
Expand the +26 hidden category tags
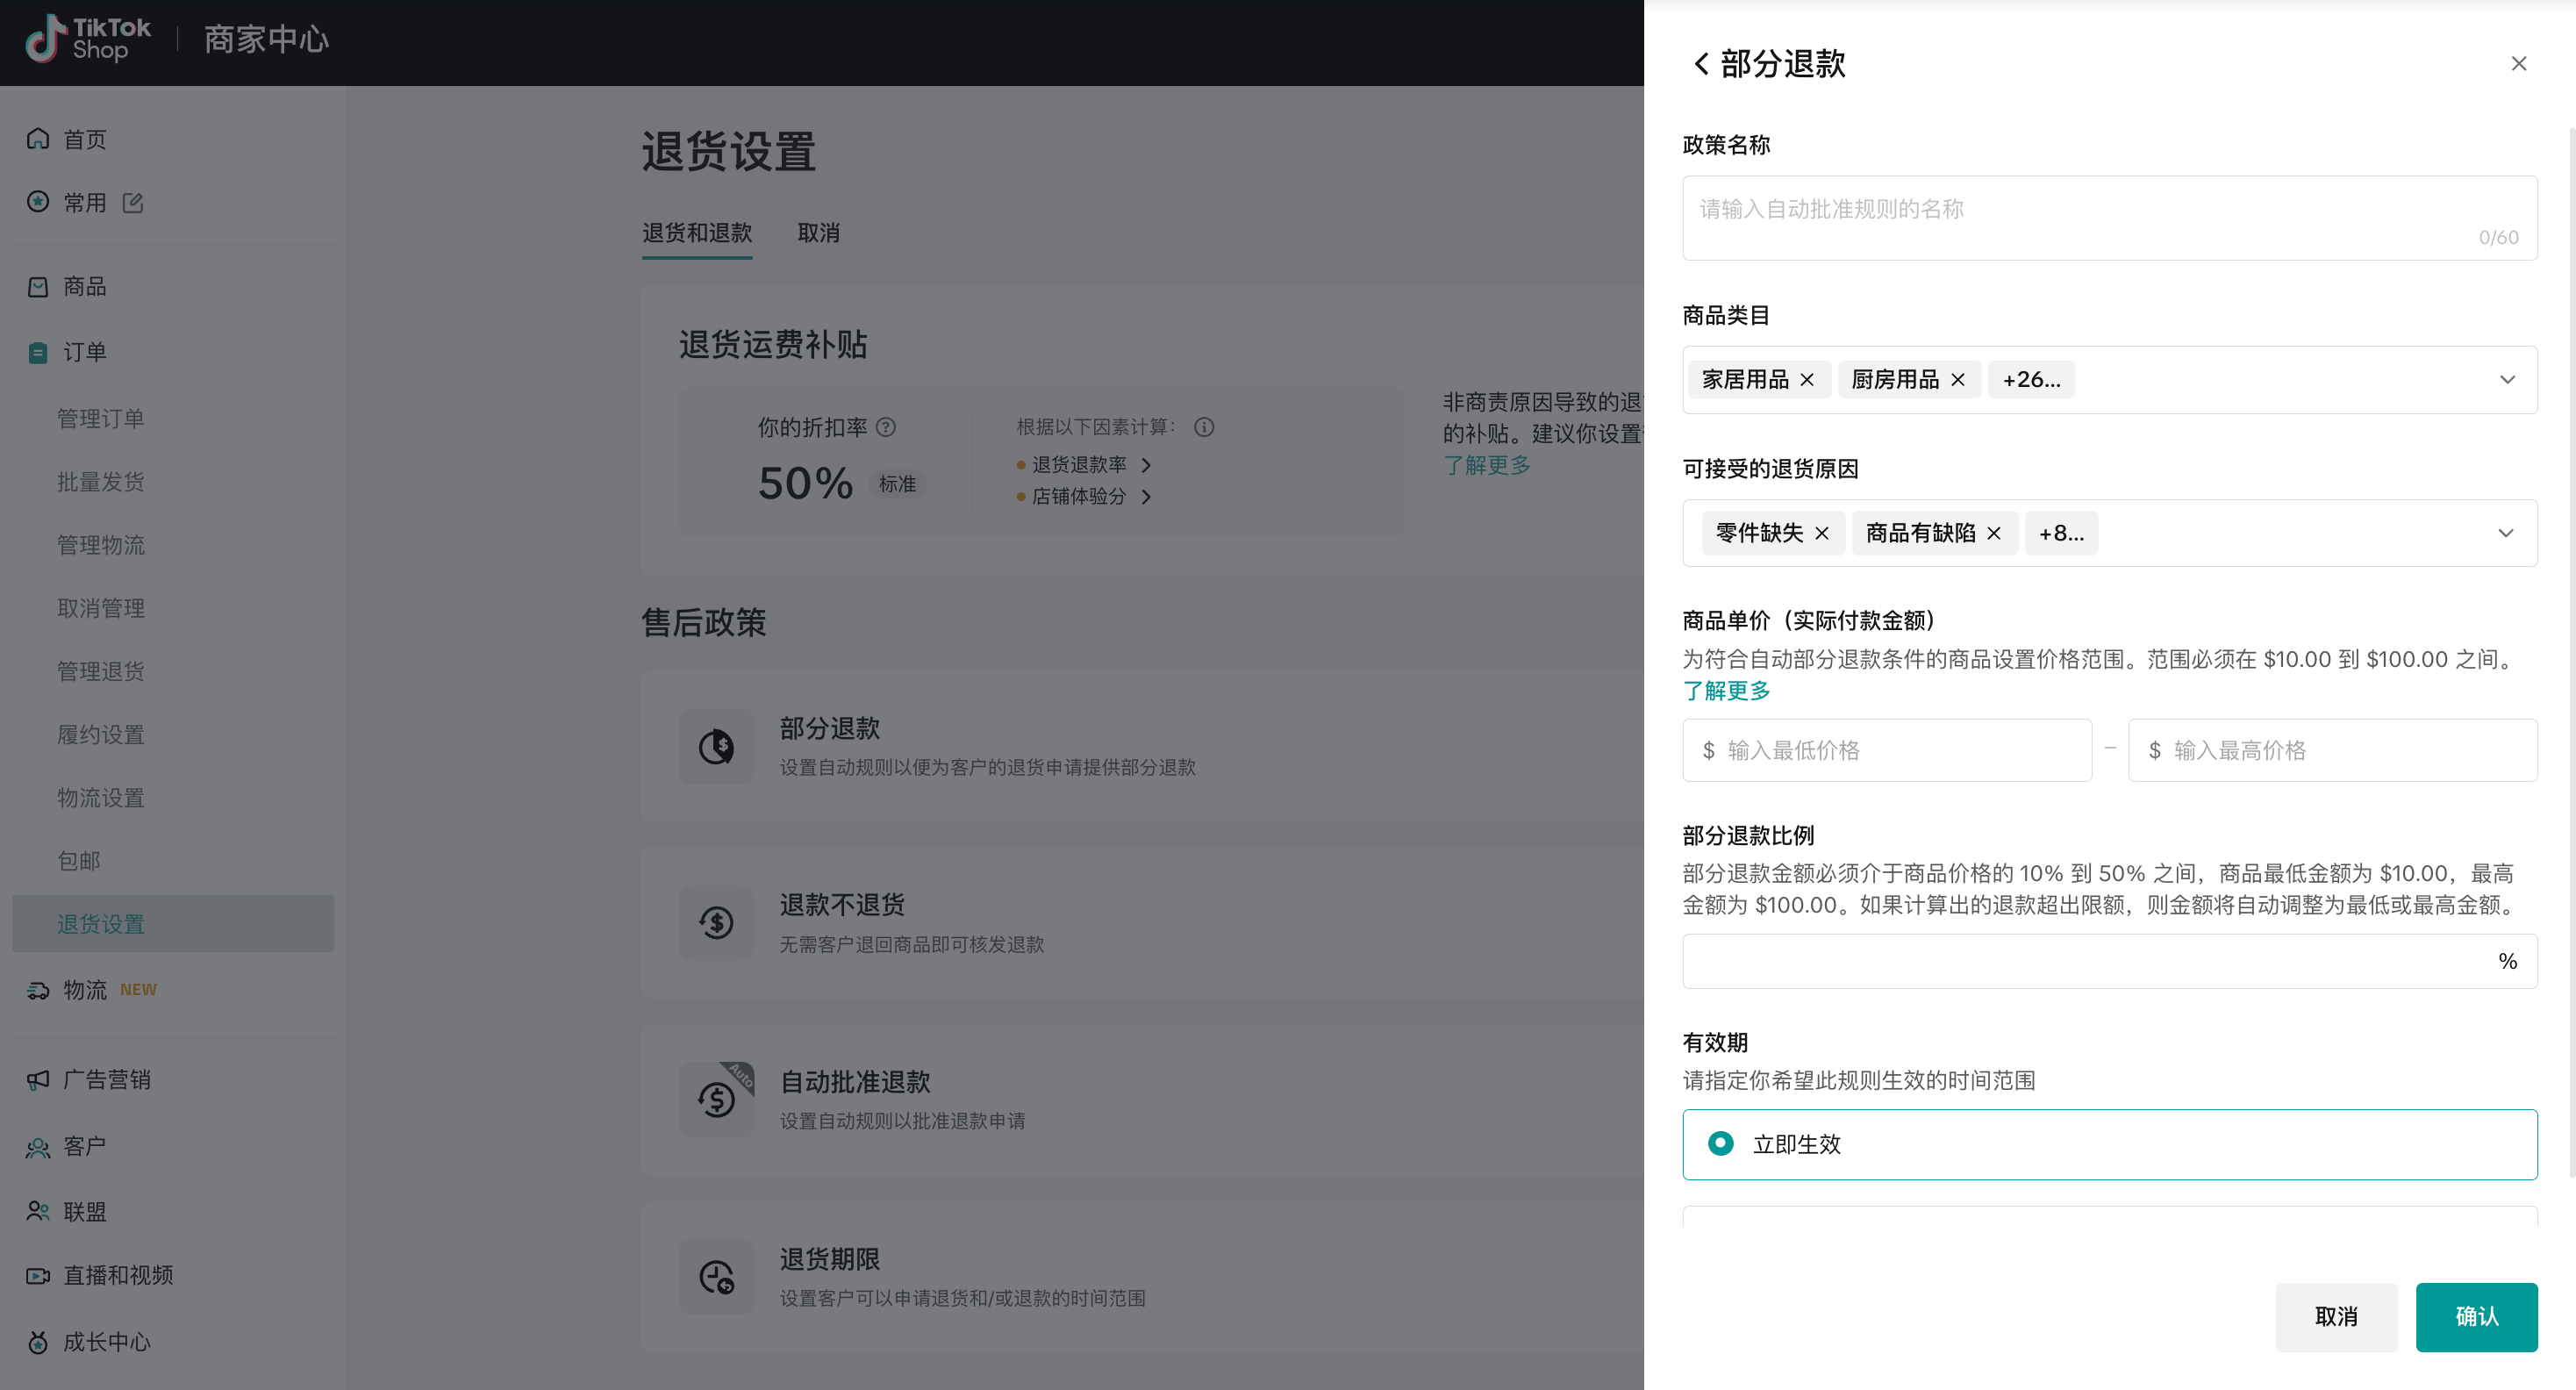pyautogui.click(x=2030, y=380)
